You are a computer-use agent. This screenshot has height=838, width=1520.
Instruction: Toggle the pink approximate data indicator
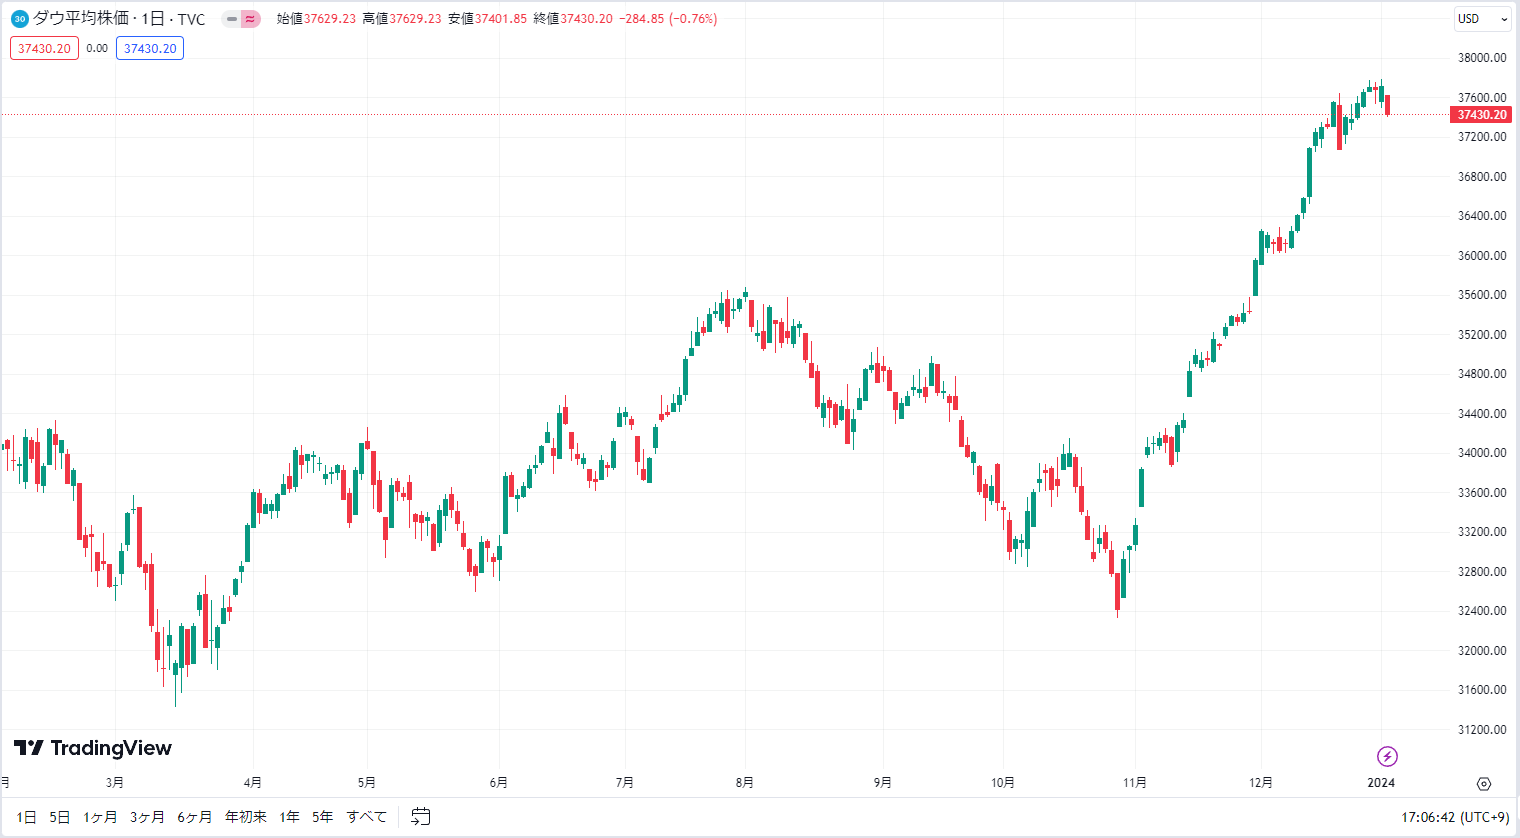(250, 19)
